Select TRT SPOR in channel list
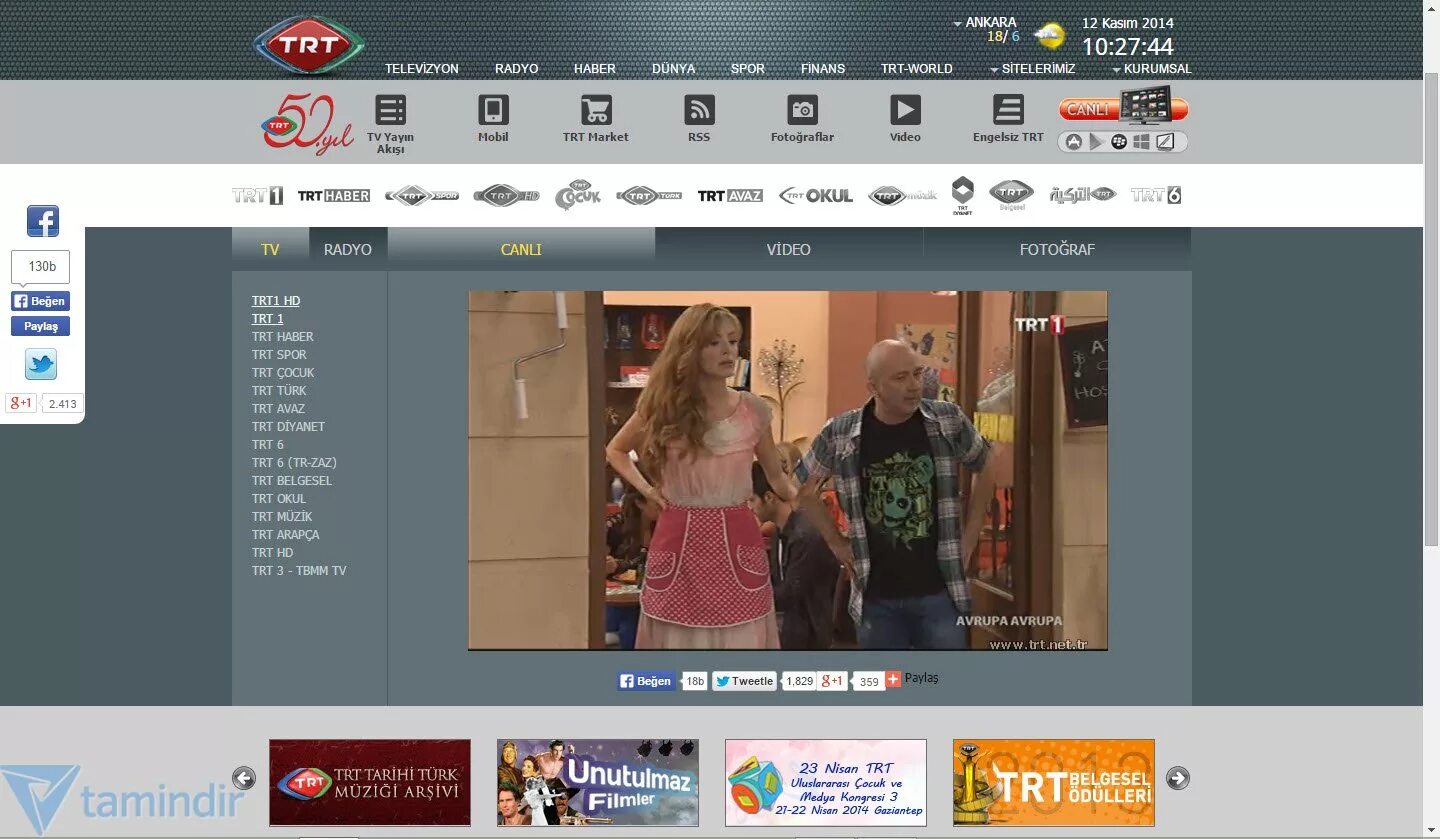The image size is (1440, 839). pos(279,354)
